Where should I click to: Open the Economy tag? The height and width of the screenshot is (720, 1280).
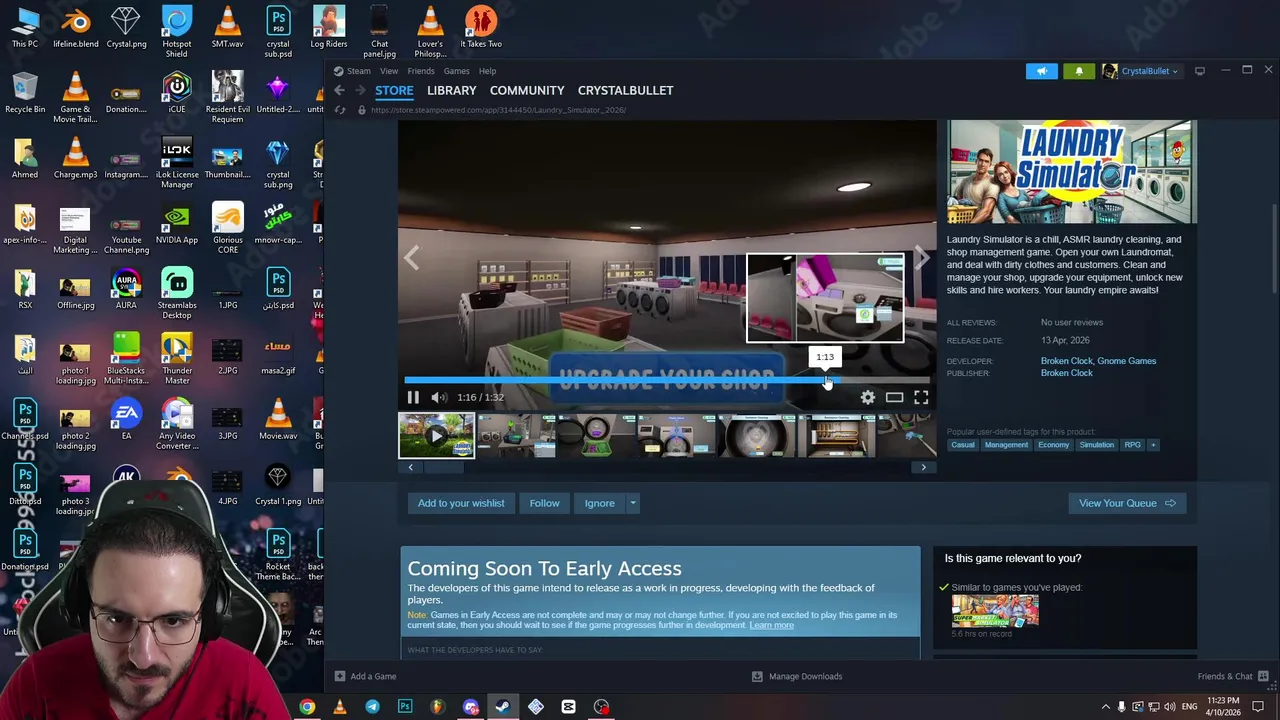[x=1053, y=445]
